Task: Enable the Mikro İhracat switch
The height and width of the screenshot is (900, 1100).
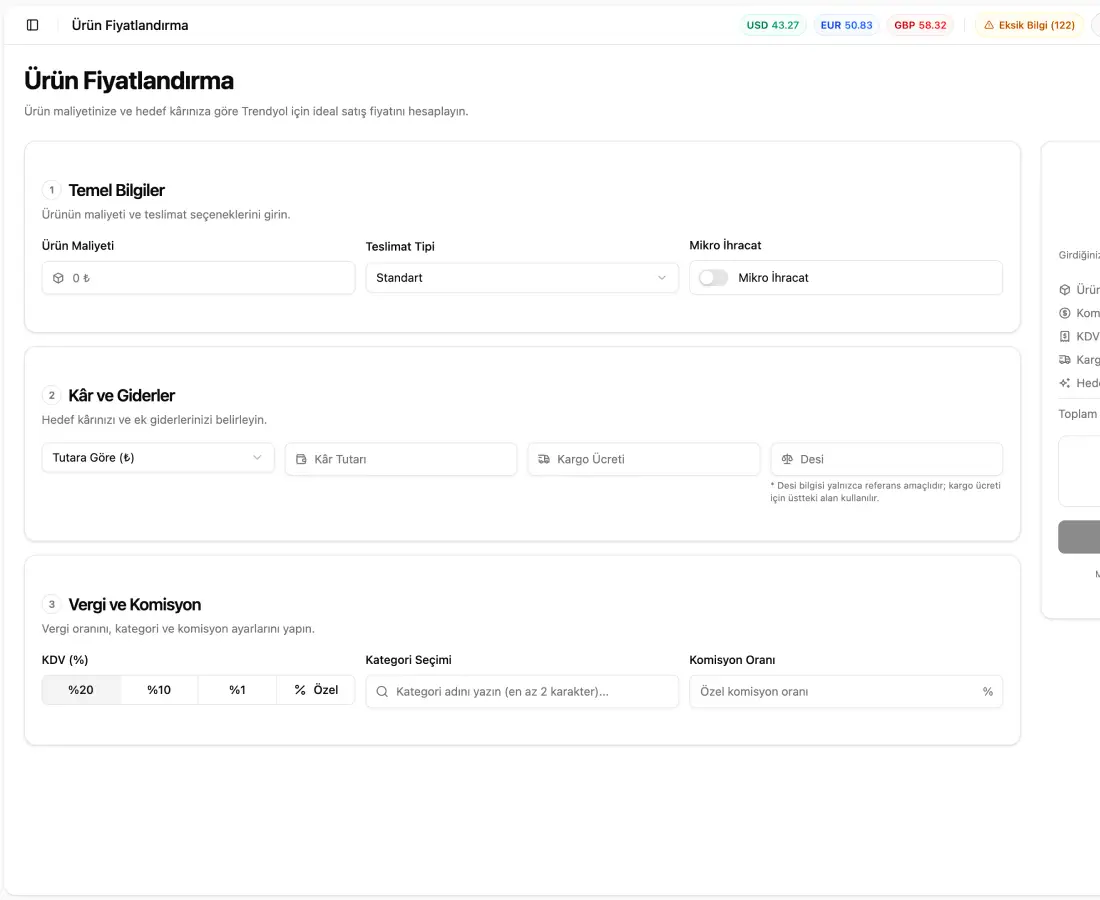Action: (713, 278)
